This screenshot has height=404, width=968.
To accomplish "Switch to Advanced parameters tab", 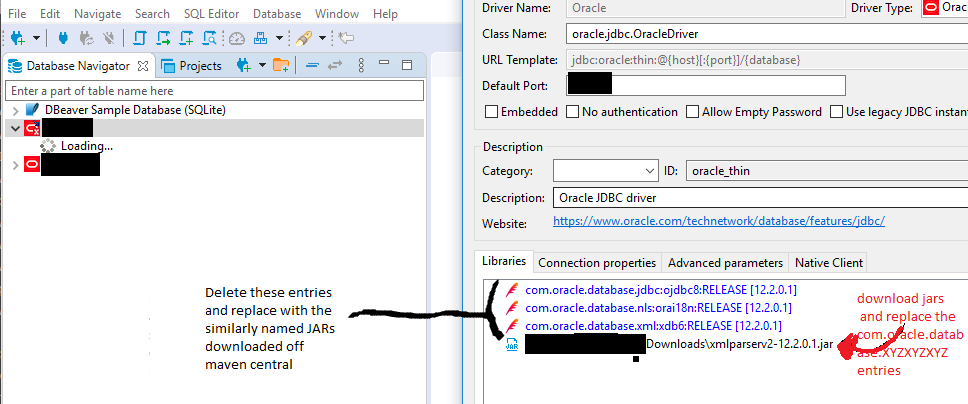I will coord(725,263).
